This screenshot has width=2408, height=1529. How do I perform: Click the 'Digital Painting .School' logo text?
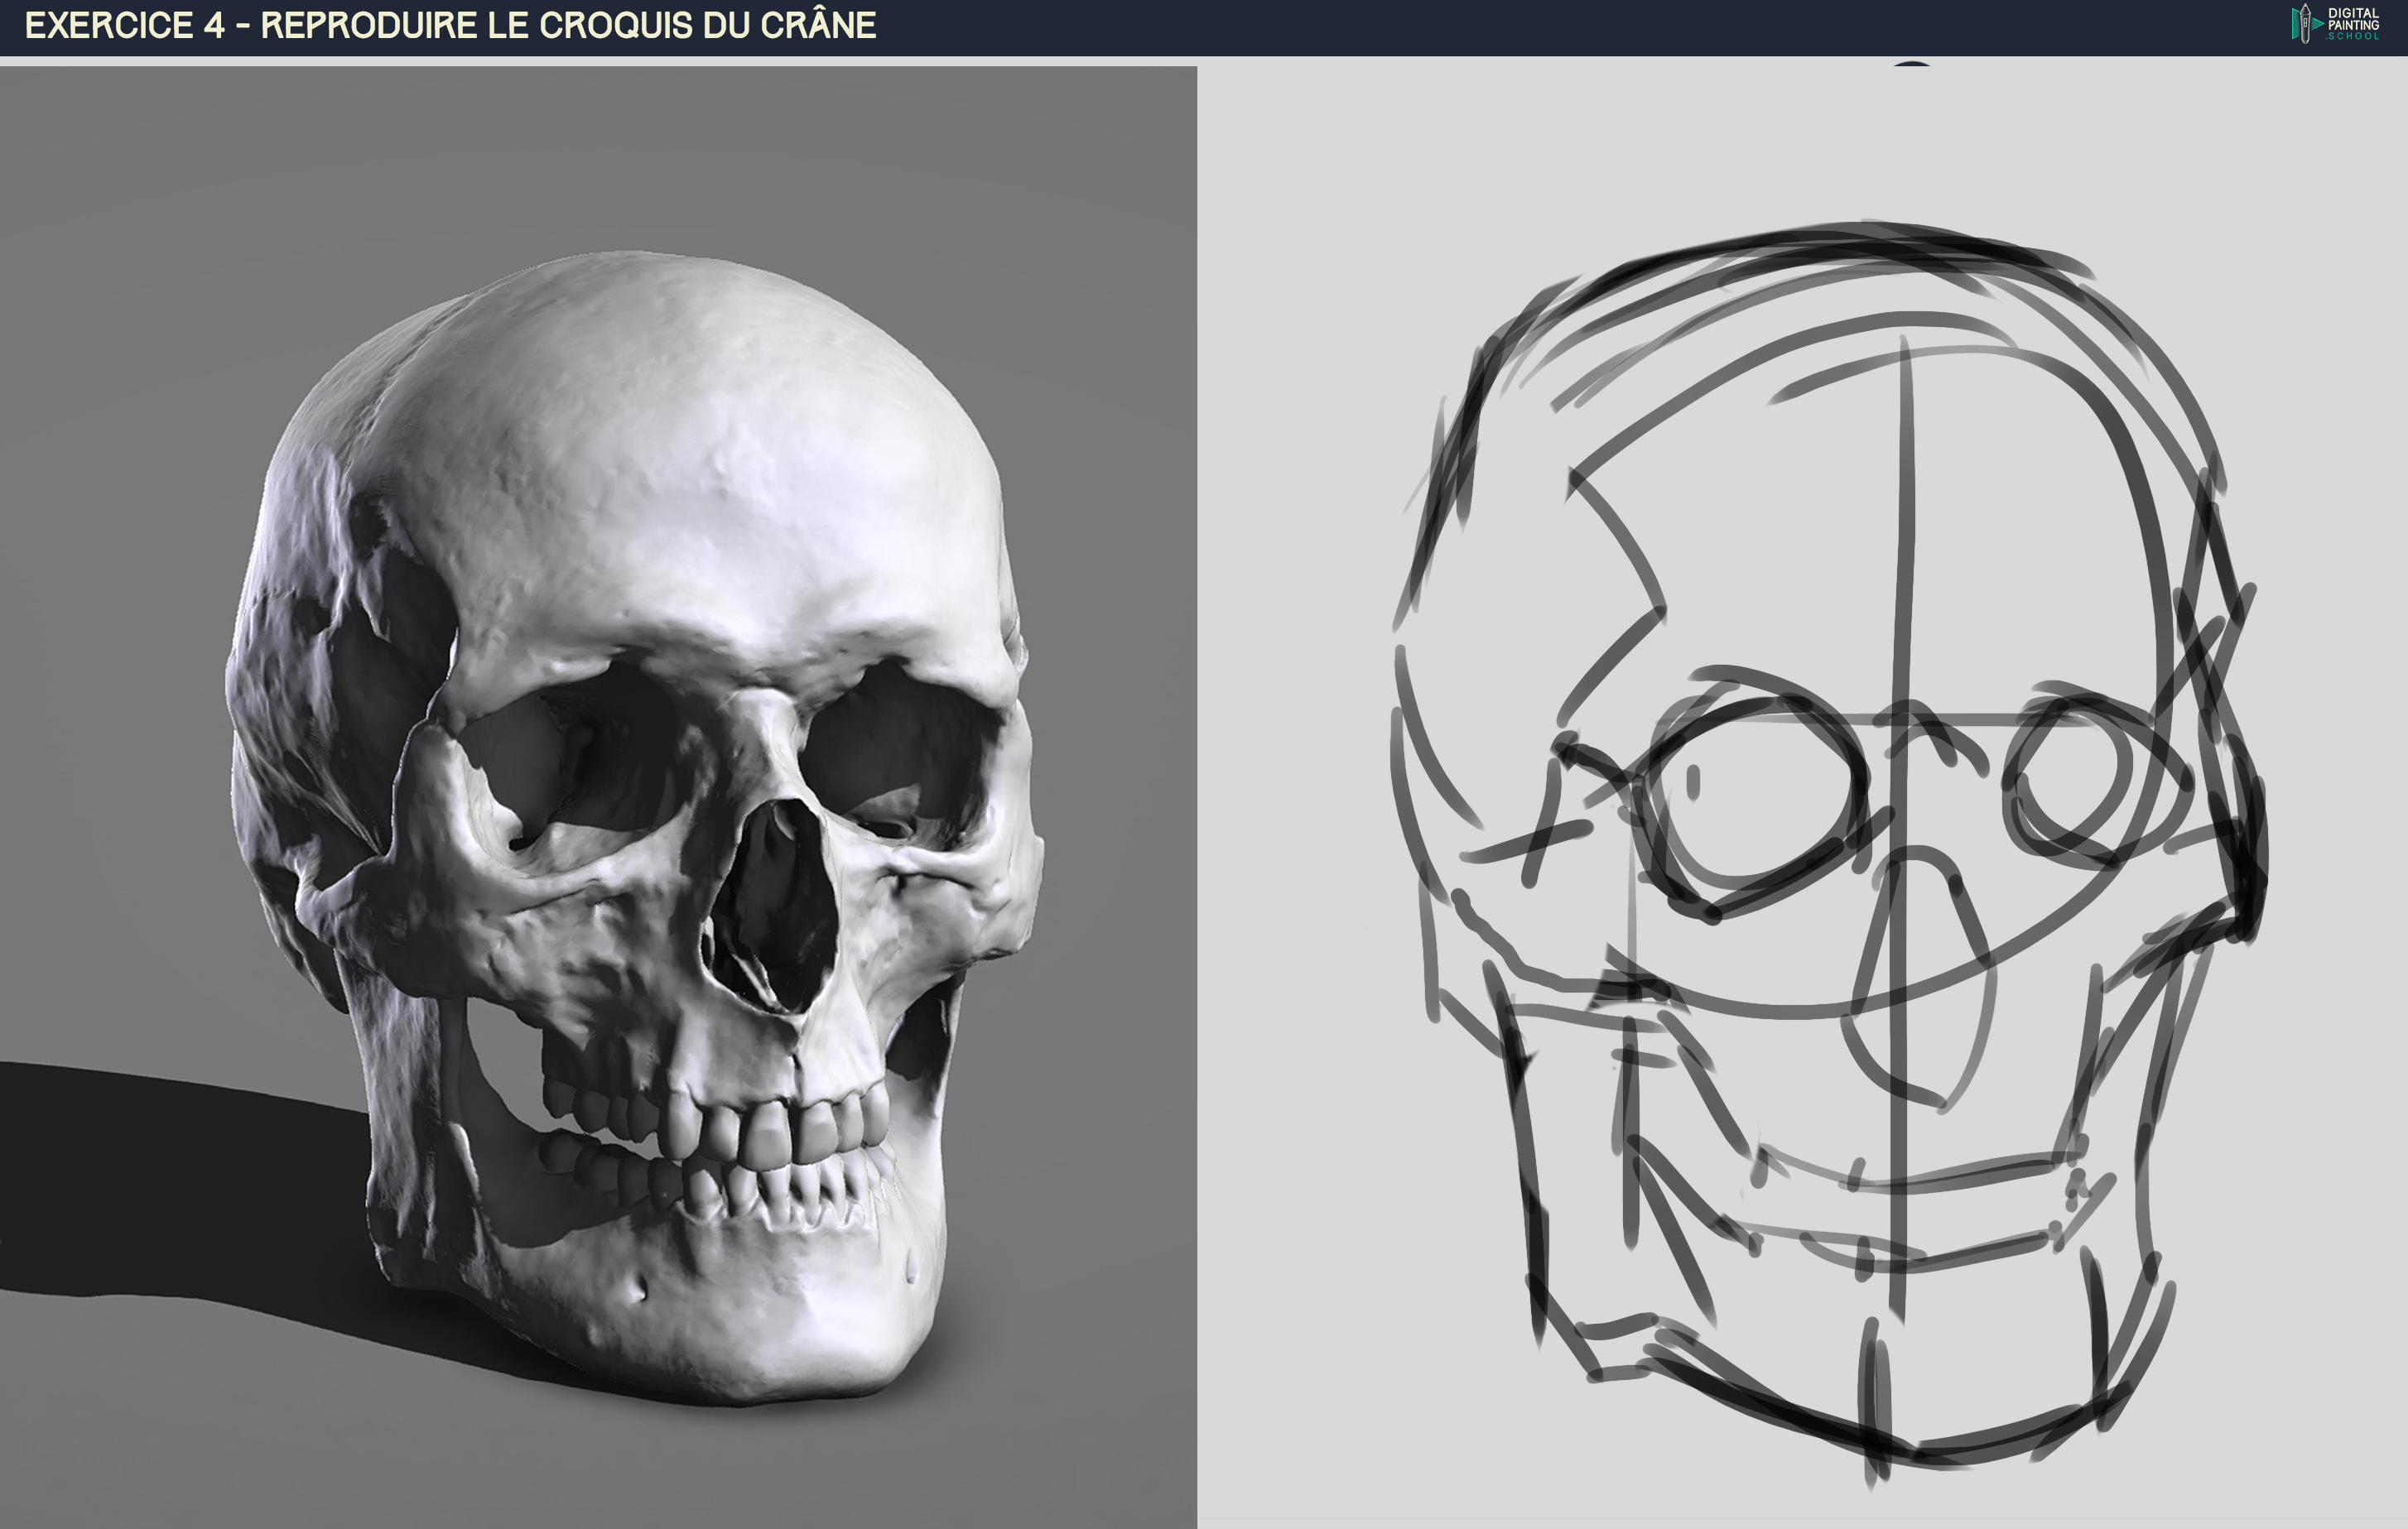coord(2353,23)
